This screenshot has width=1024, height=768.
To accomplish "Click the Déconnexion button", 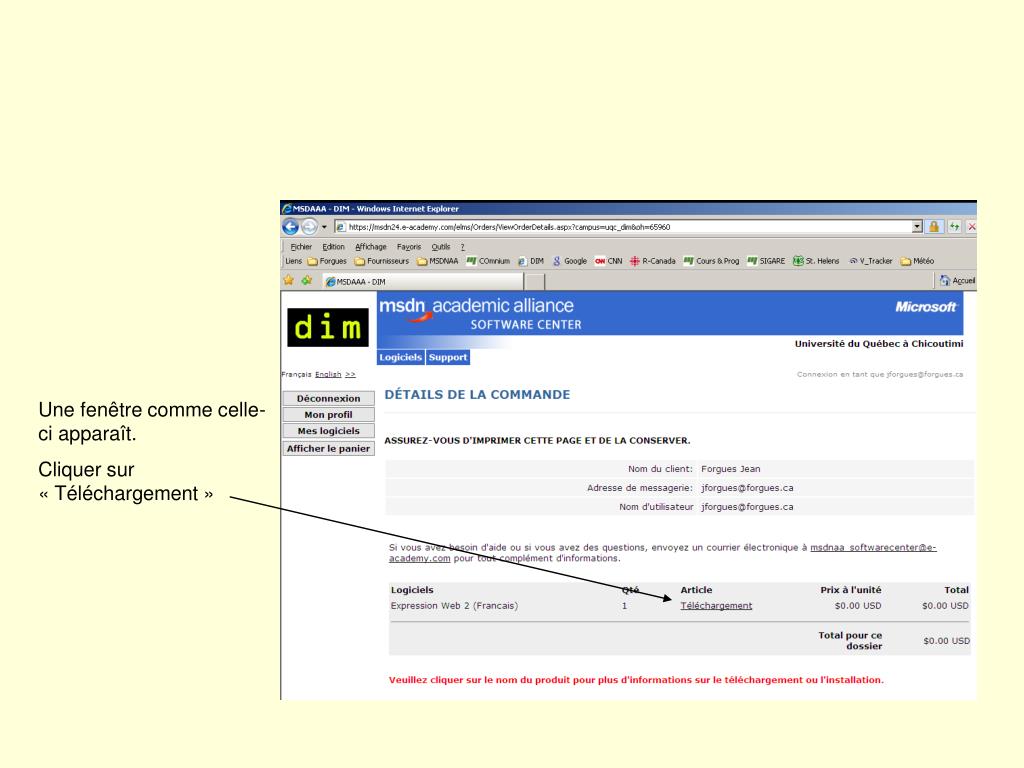I will (328, 398).
